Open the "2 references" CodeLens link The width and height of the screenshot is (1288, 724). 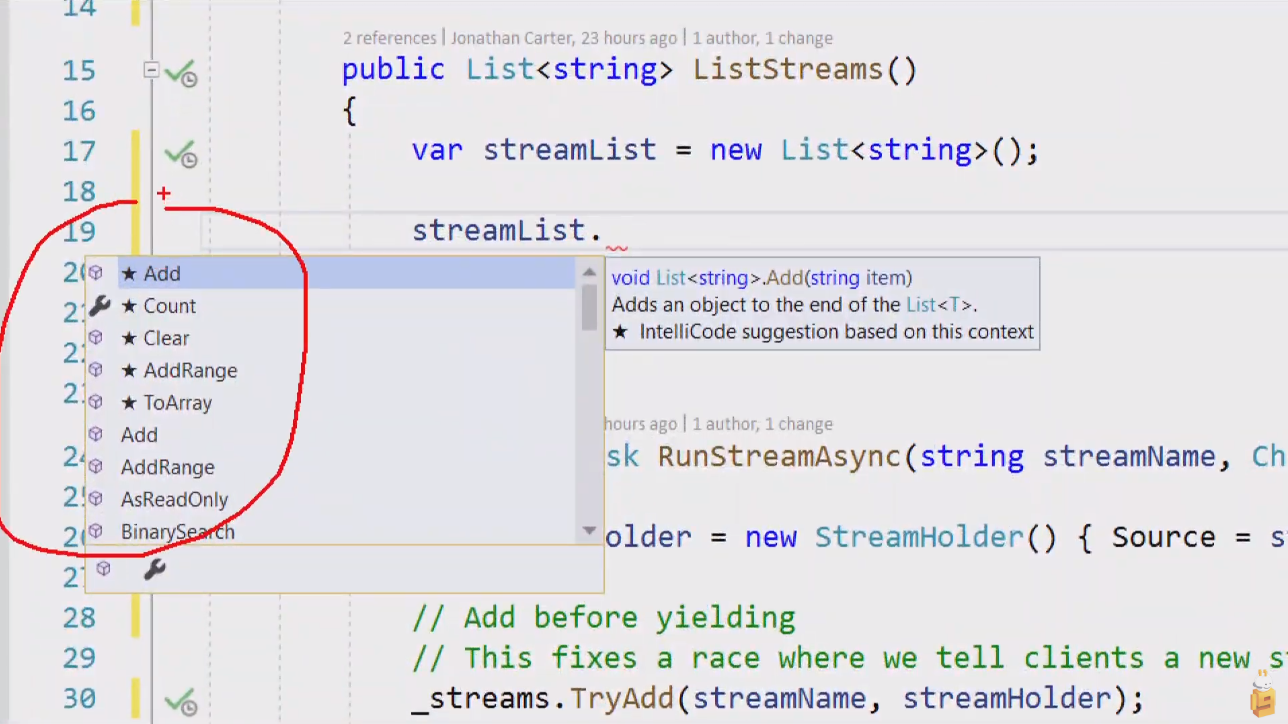click(x=389, y=38)
